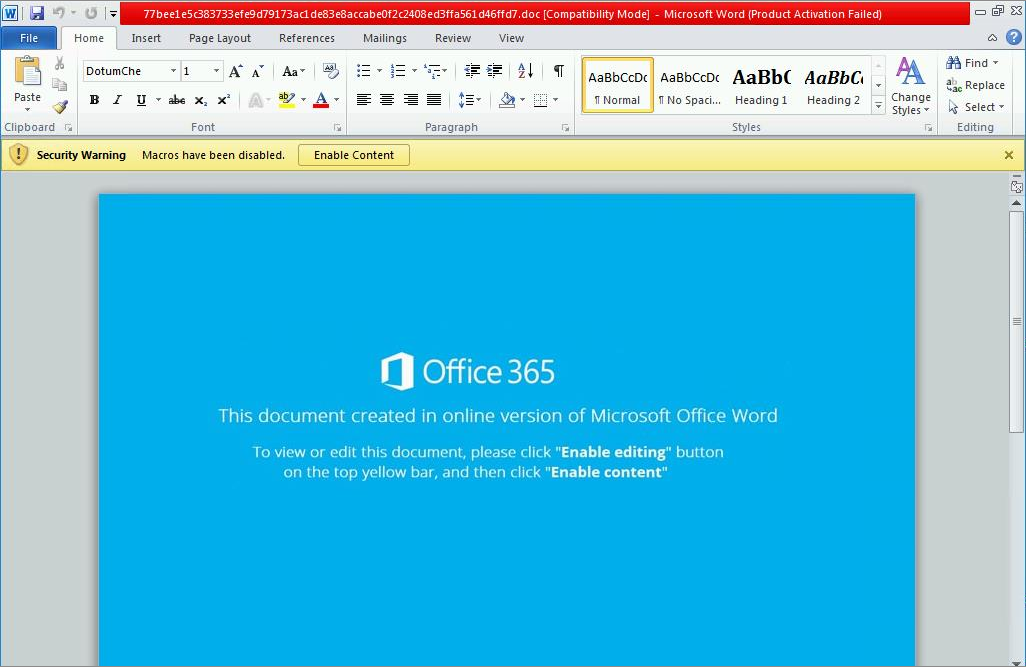Viewport: 1026px width, 667px height.
Task: Switch to the Mailings tab
Action: 384,38
